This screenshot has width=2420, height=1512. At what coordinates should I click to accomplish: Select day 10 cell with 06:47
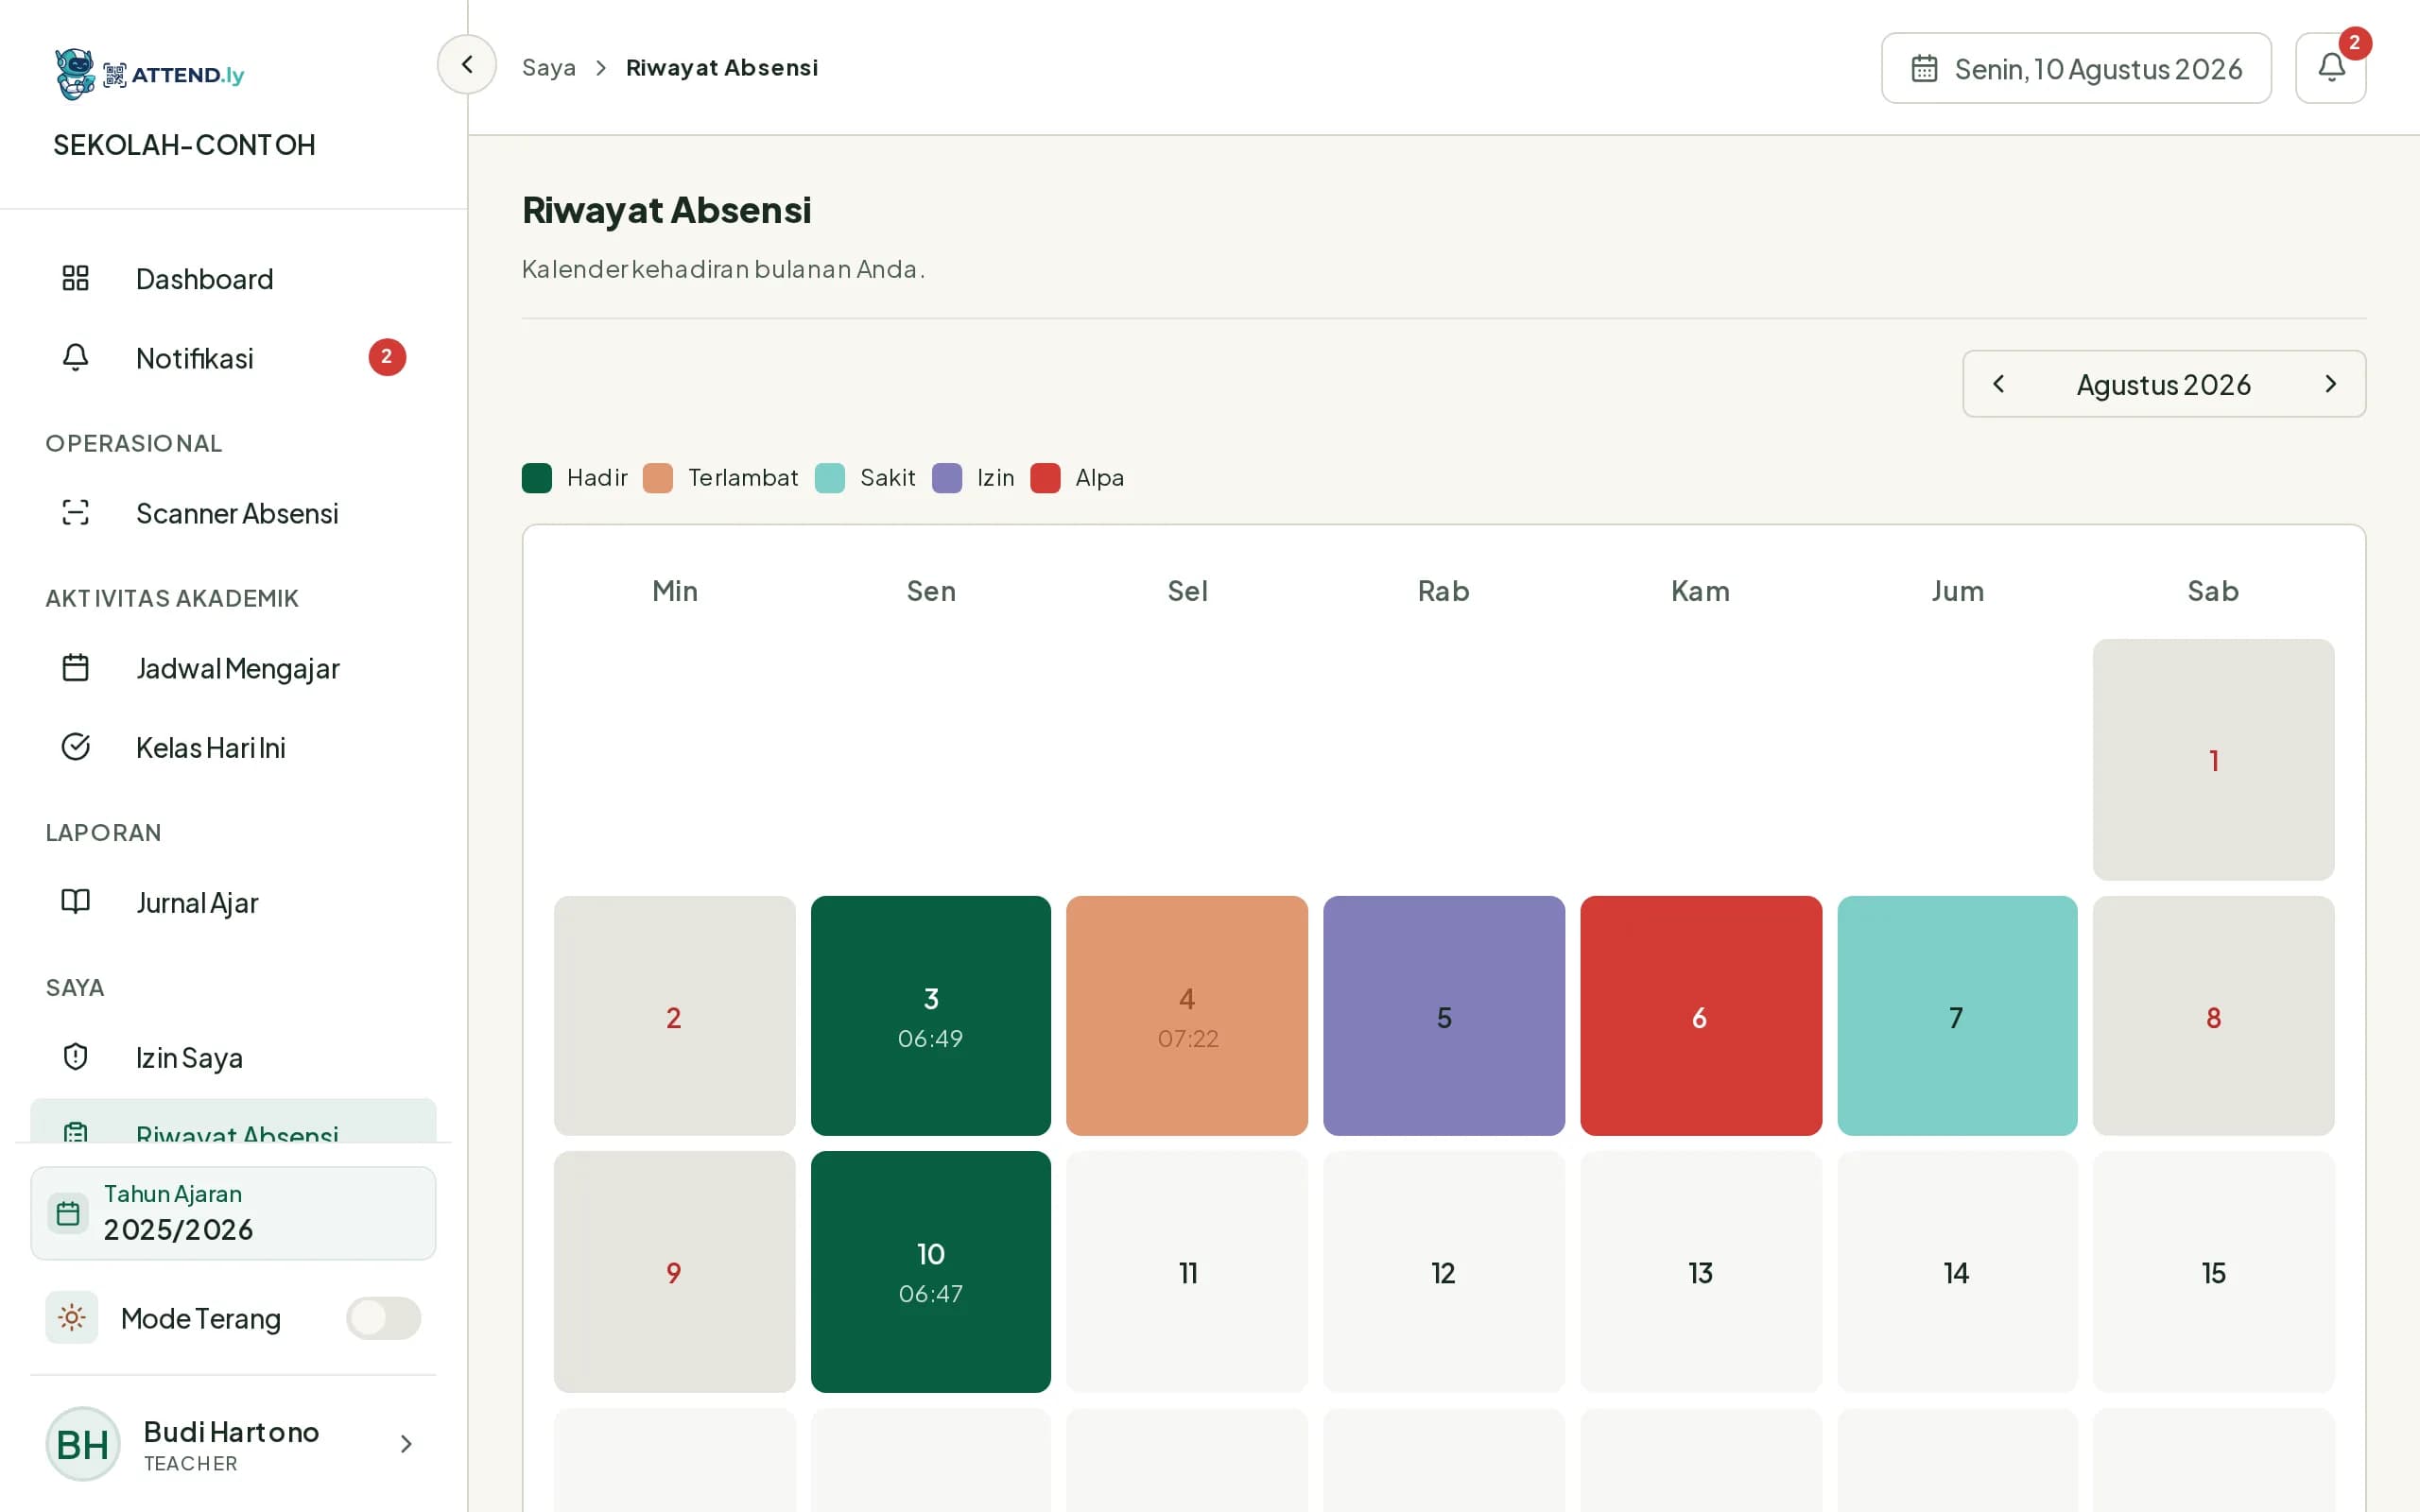(931, 1272)
